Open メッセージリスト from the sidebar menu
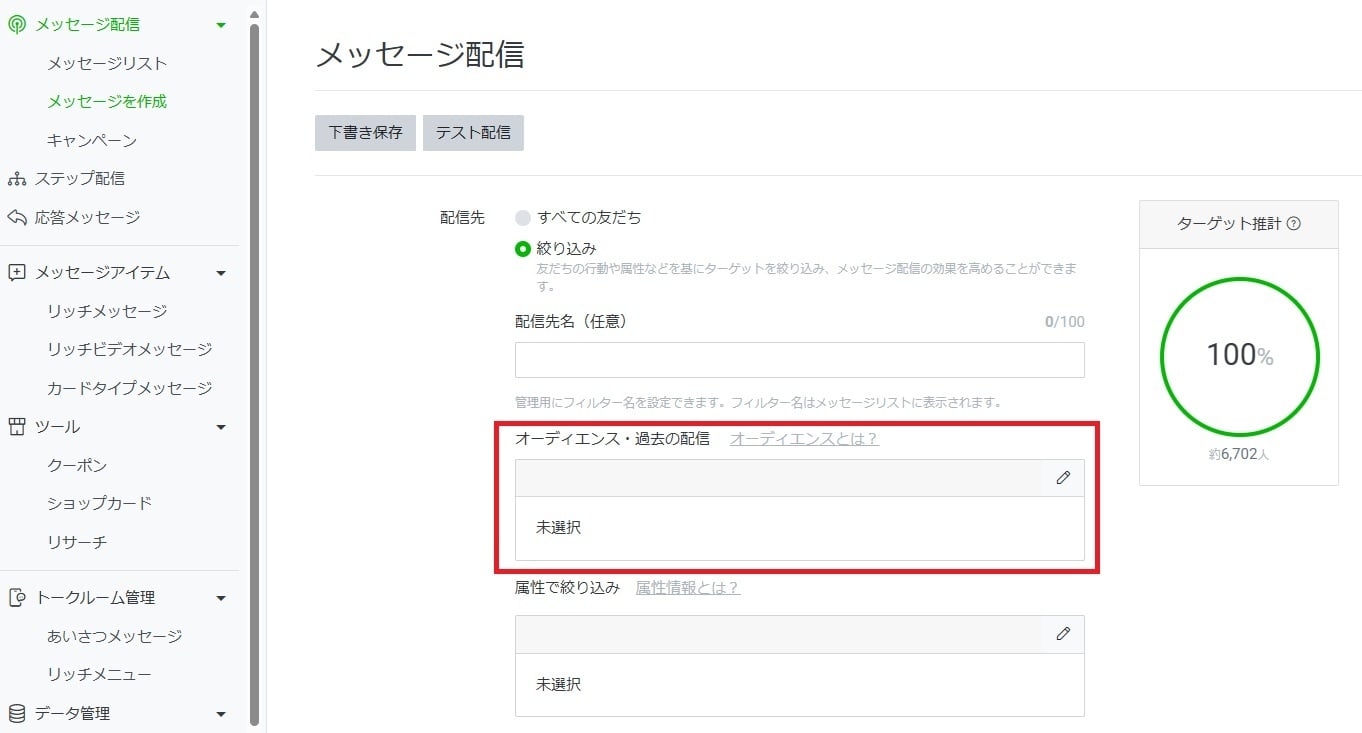This screenshot has height=733, width=1362. (x=105, y=62)
